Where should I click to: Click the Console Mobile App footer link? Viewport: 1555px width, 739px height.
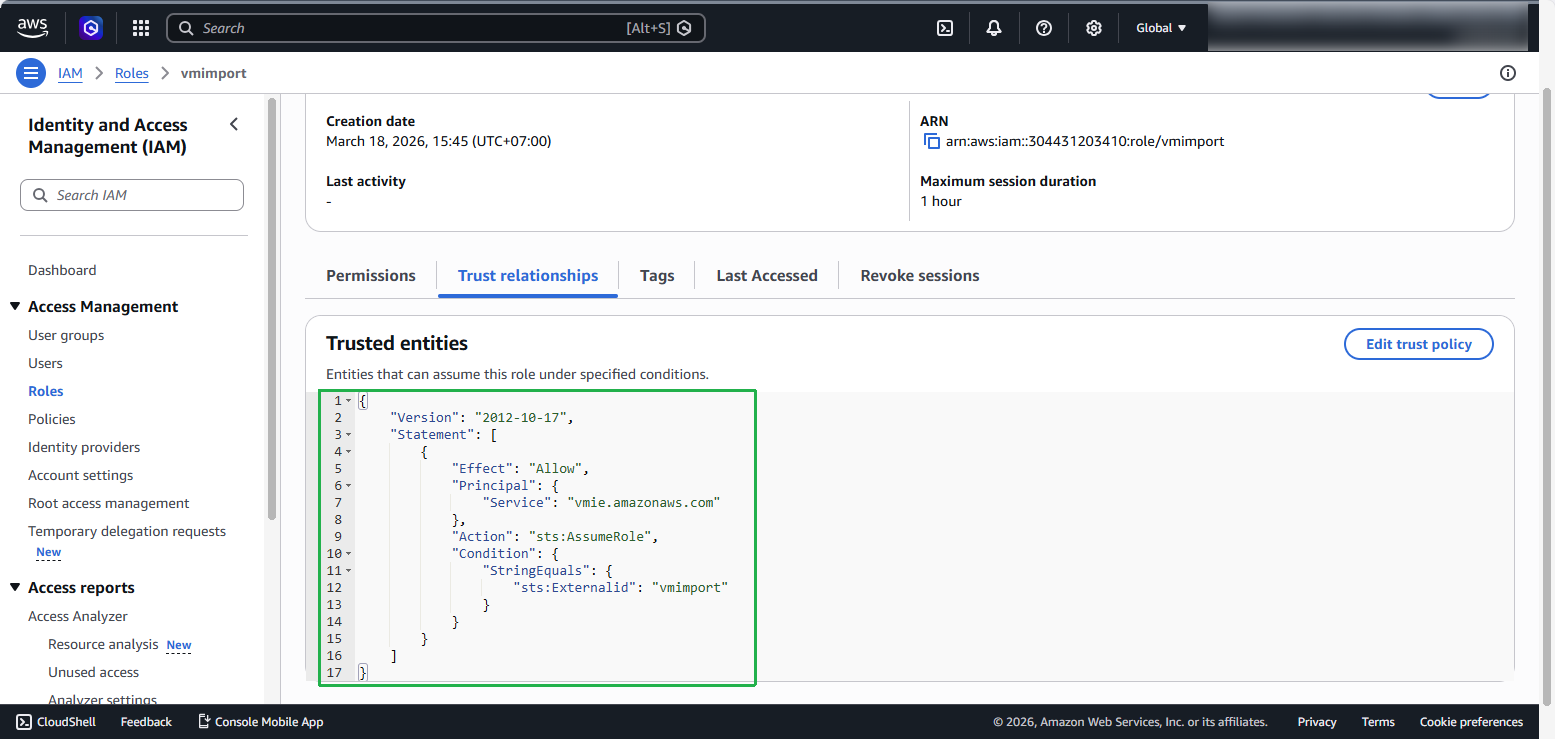260,722
